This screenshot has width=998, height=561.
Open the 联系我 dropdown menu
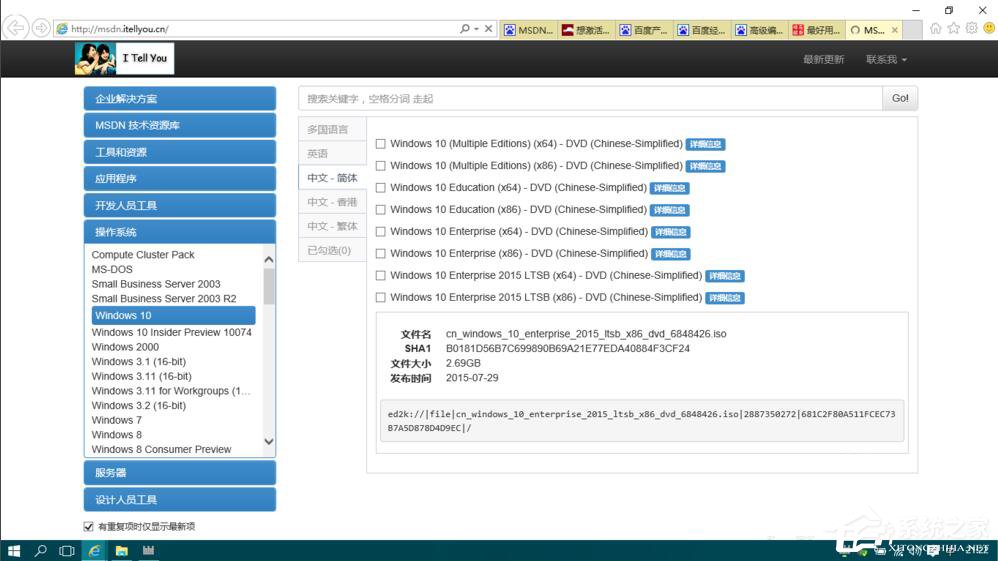886,59
